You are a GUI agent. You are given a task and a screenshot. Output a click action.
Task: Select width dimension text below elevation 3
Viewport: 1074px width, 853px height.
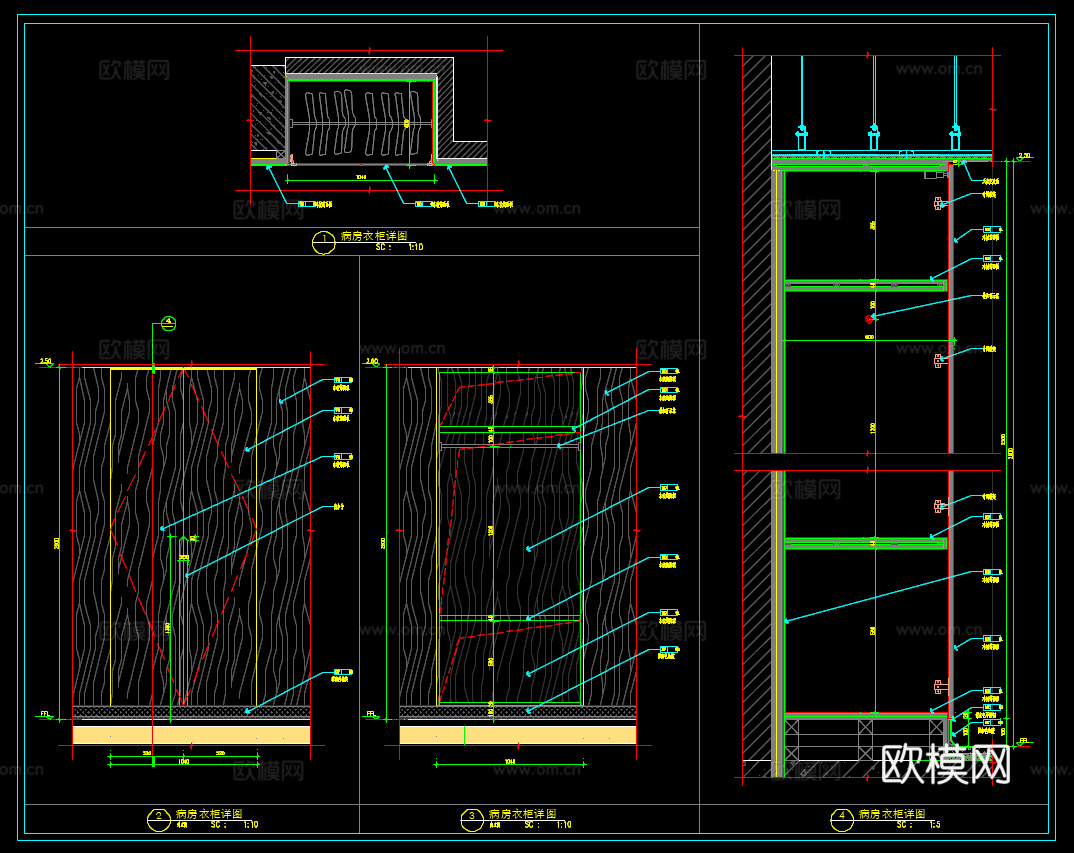510,762
